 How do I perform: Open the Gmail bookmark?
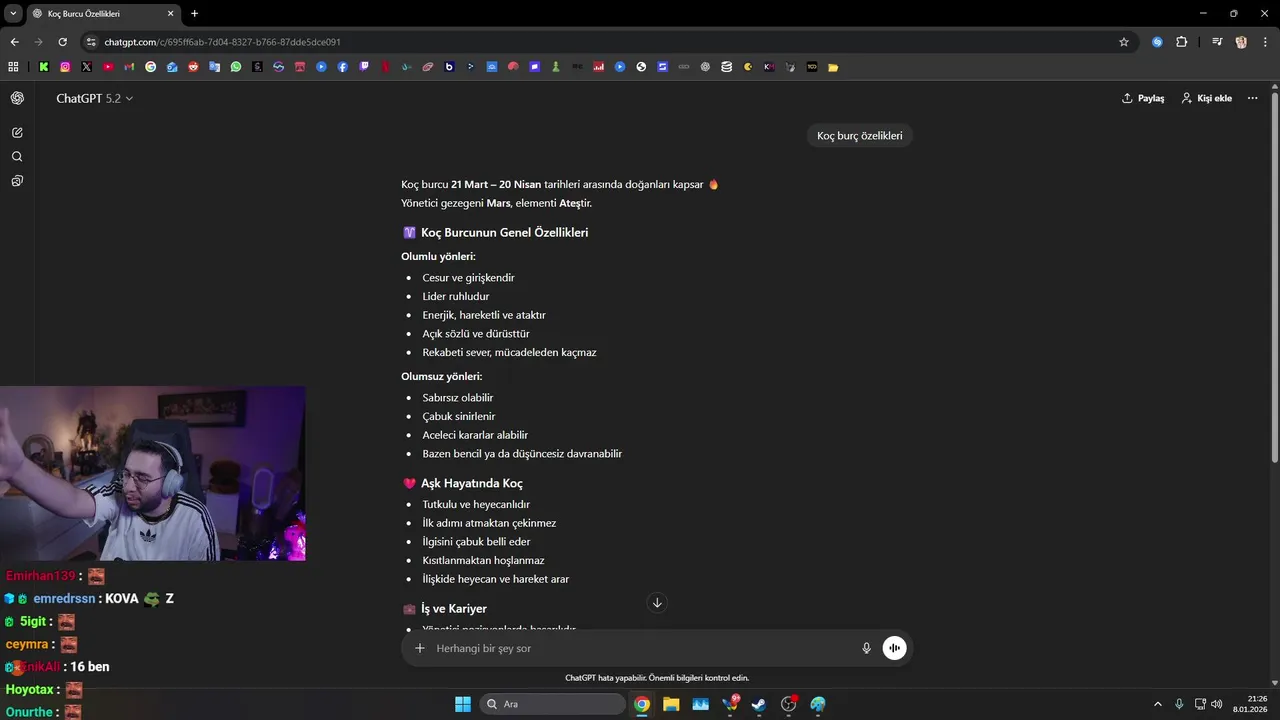point(129,67)
